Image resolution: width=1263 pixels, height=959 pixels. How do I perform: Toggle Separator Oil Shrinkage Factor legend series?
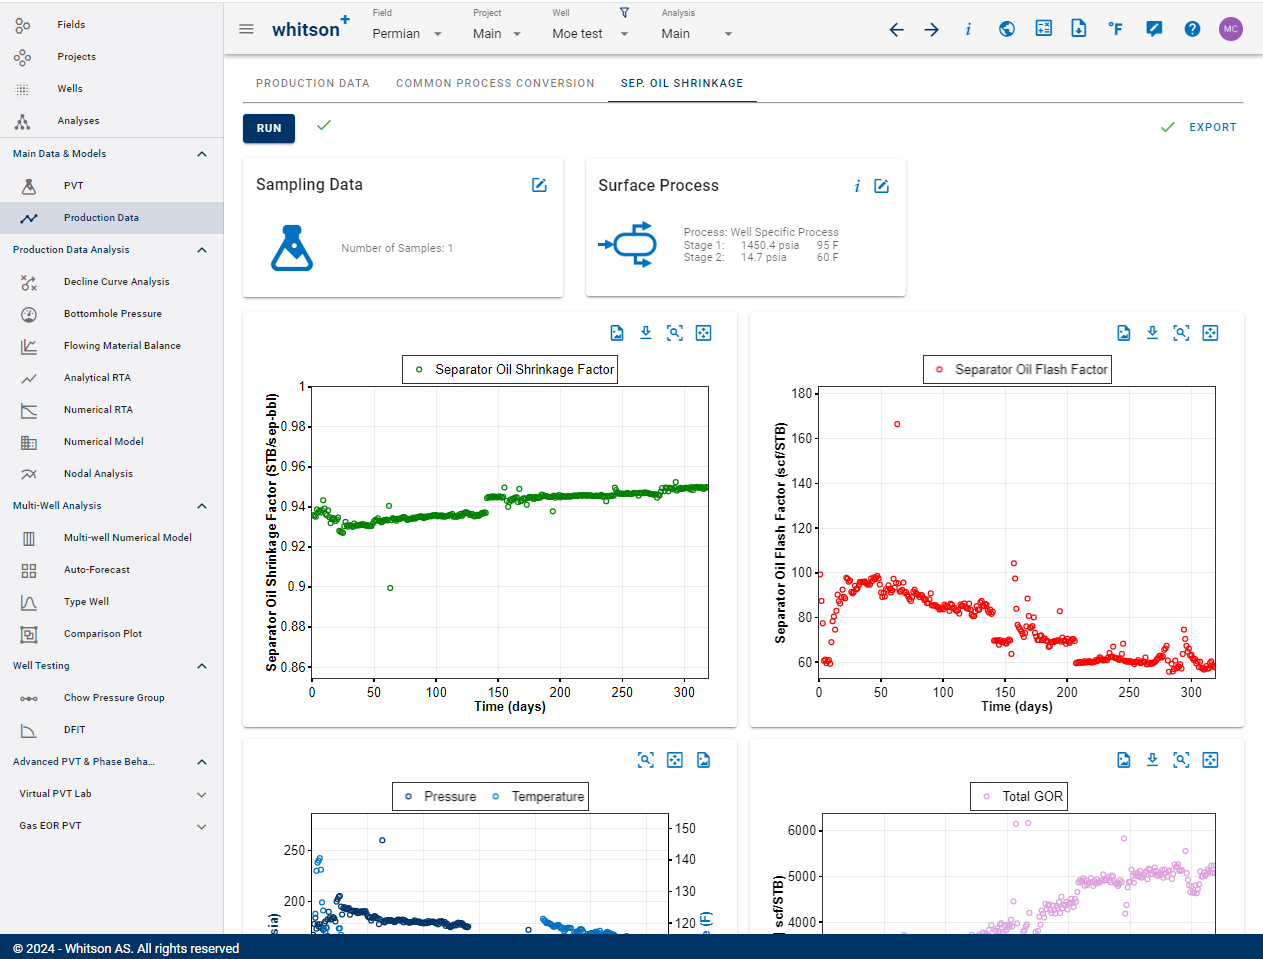tap(511, 369)
